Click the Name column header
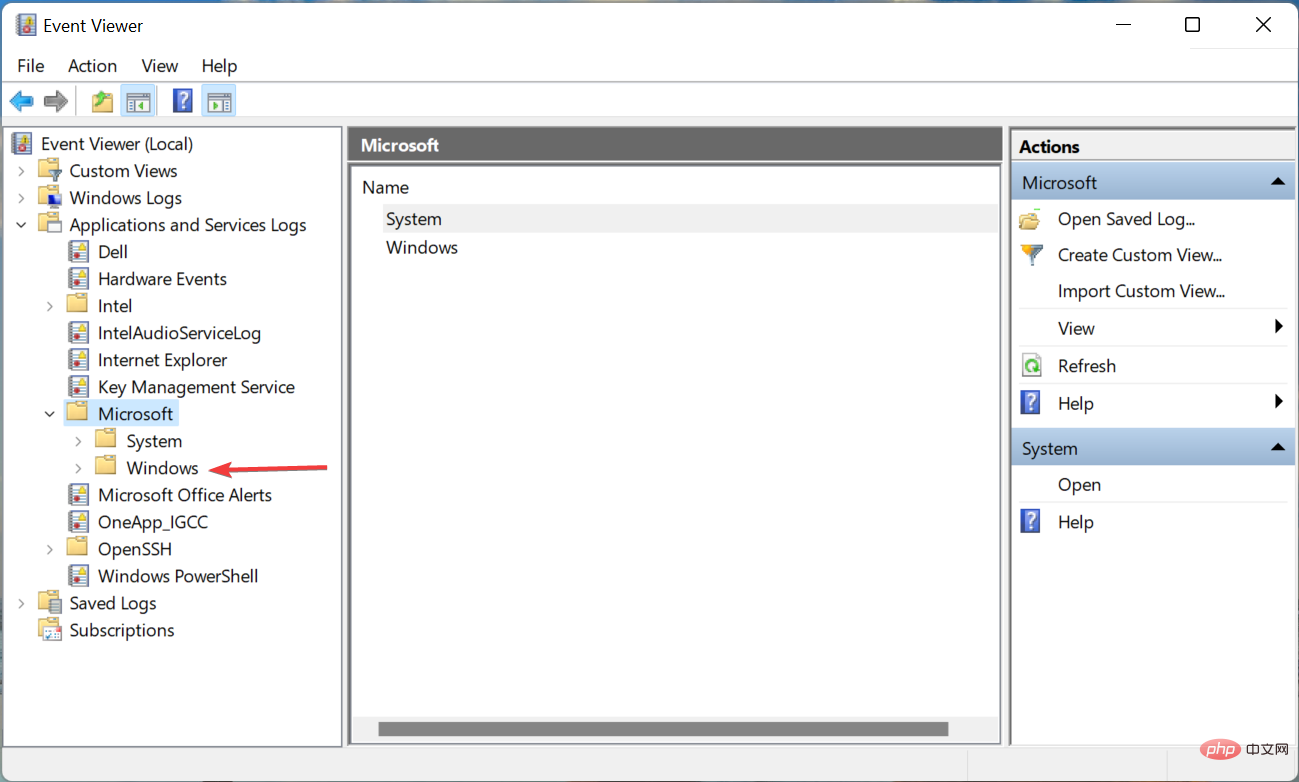The image size is (1299, 782). 385,187
